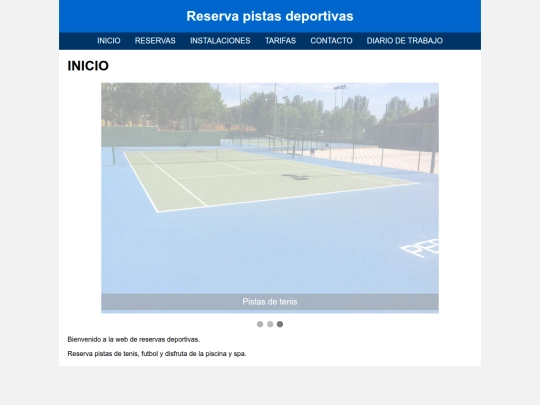The image size is (540, 405).
Task: Select the second slideshow dot
Action: pos(270,324)
